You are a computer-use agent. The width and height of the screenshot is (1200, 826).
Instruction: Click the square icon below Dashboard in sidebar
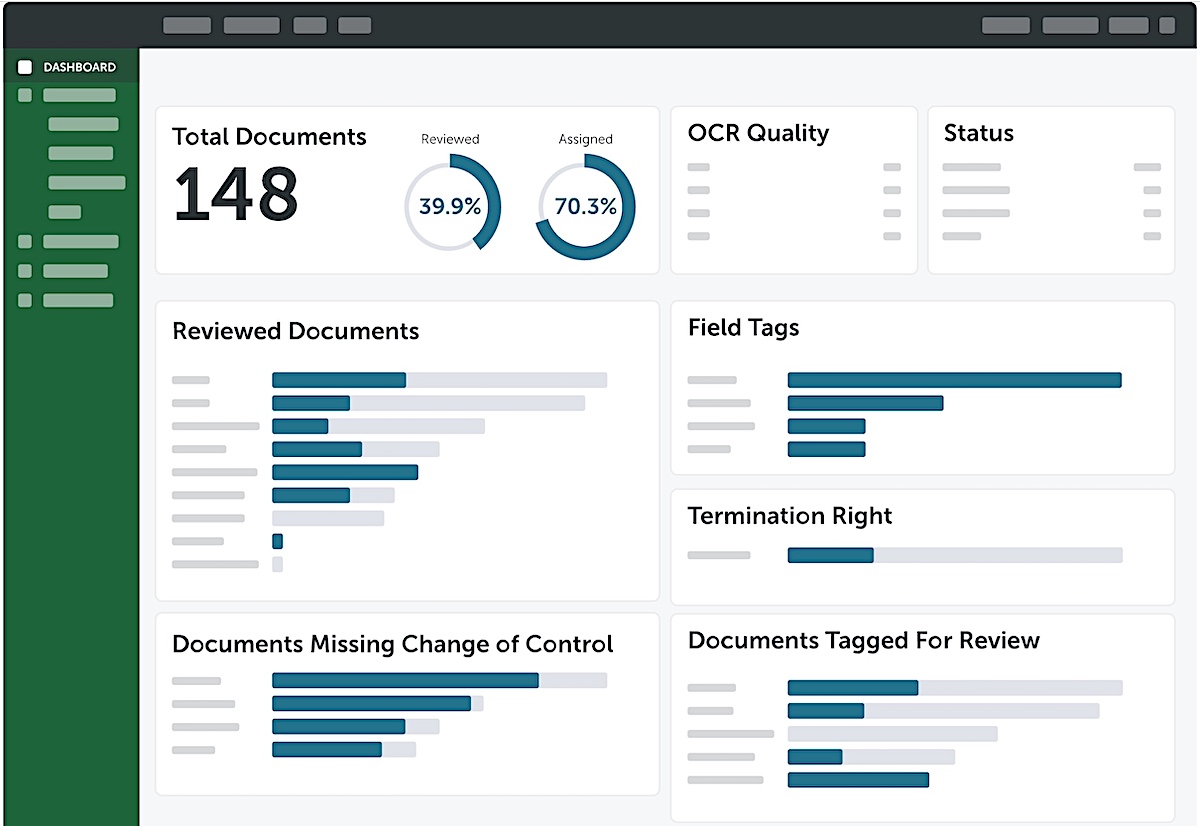[25, 96]
